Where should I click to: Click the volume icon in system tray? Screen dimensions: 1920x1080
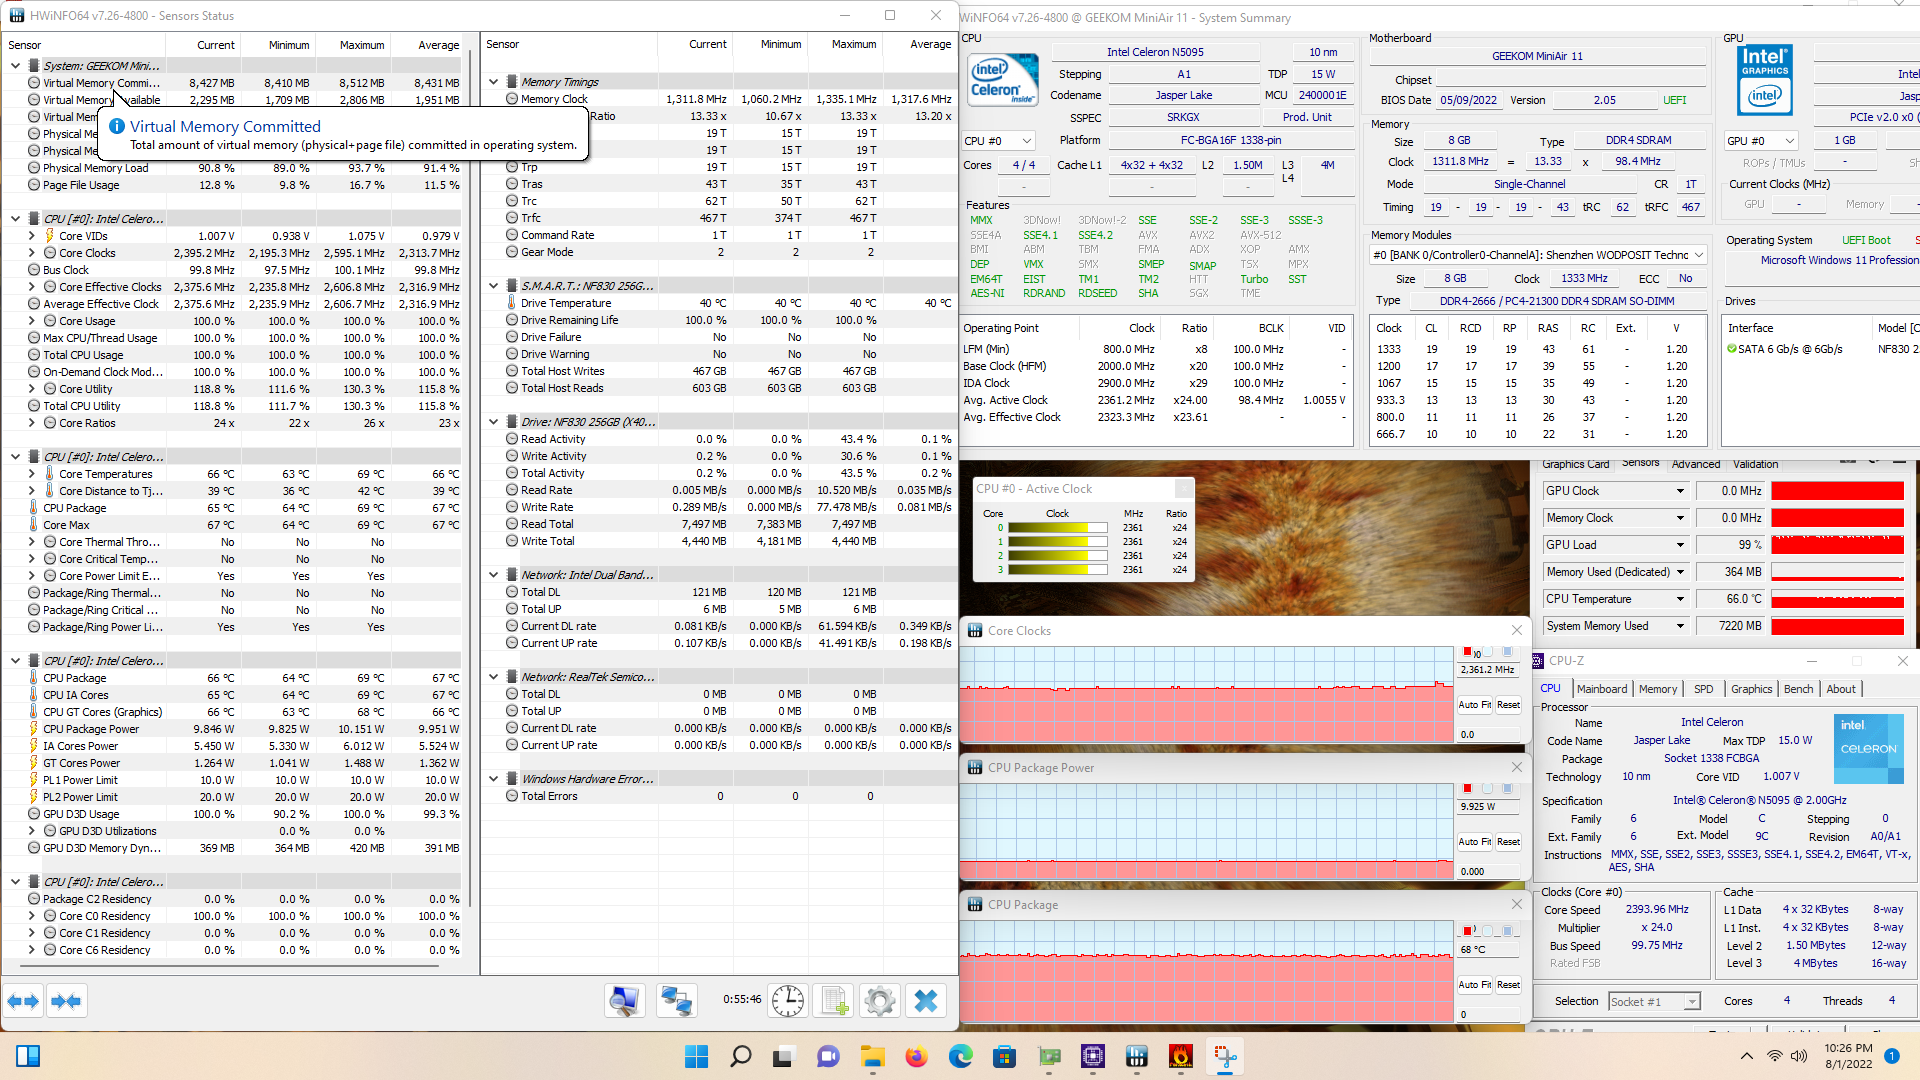1799,1056
